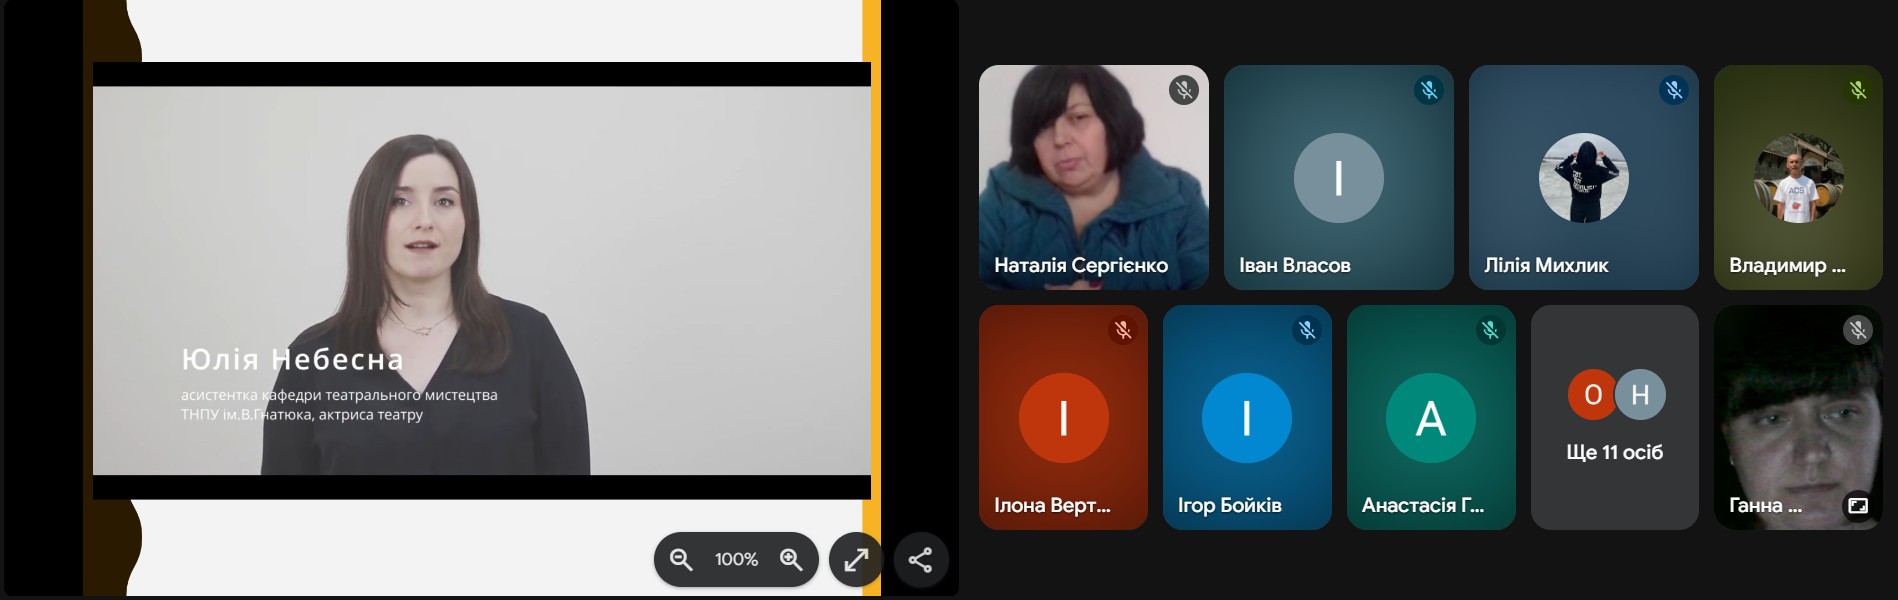This screenshot has width=1898, height=600.
Task: Click muted mic icon on Наталія Сергієнко tile
Action: point(1183,90)
